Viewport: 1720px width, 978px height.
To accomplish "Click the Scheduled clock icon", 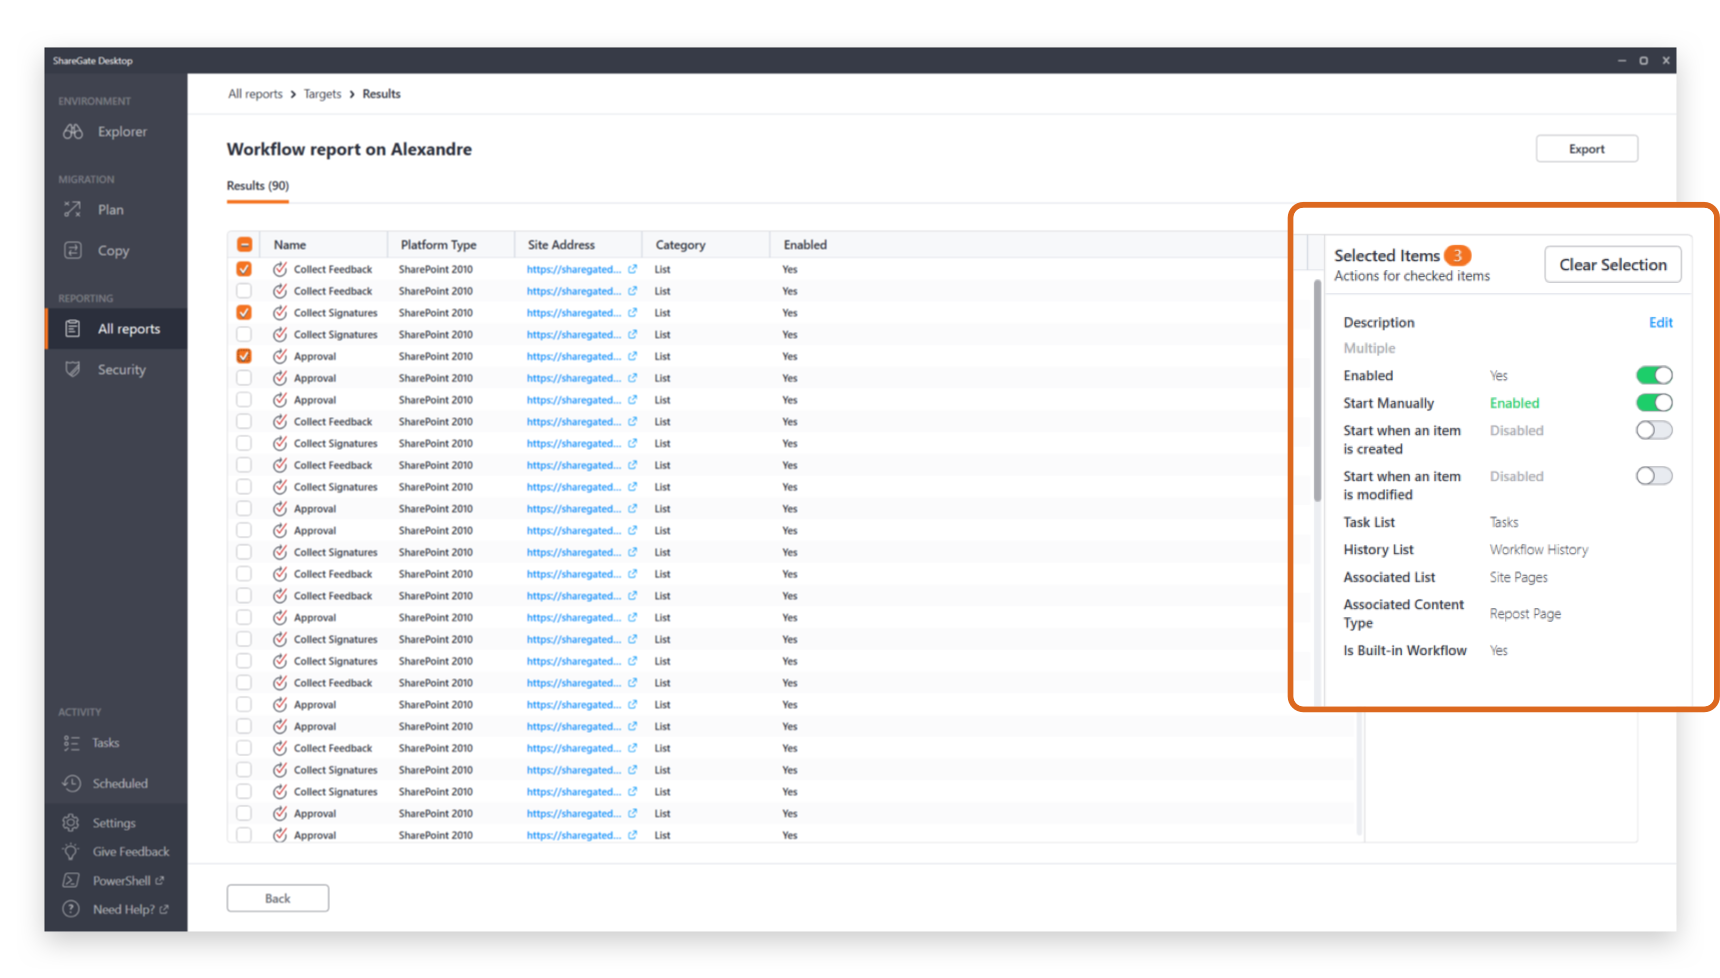I will [71, 783].
